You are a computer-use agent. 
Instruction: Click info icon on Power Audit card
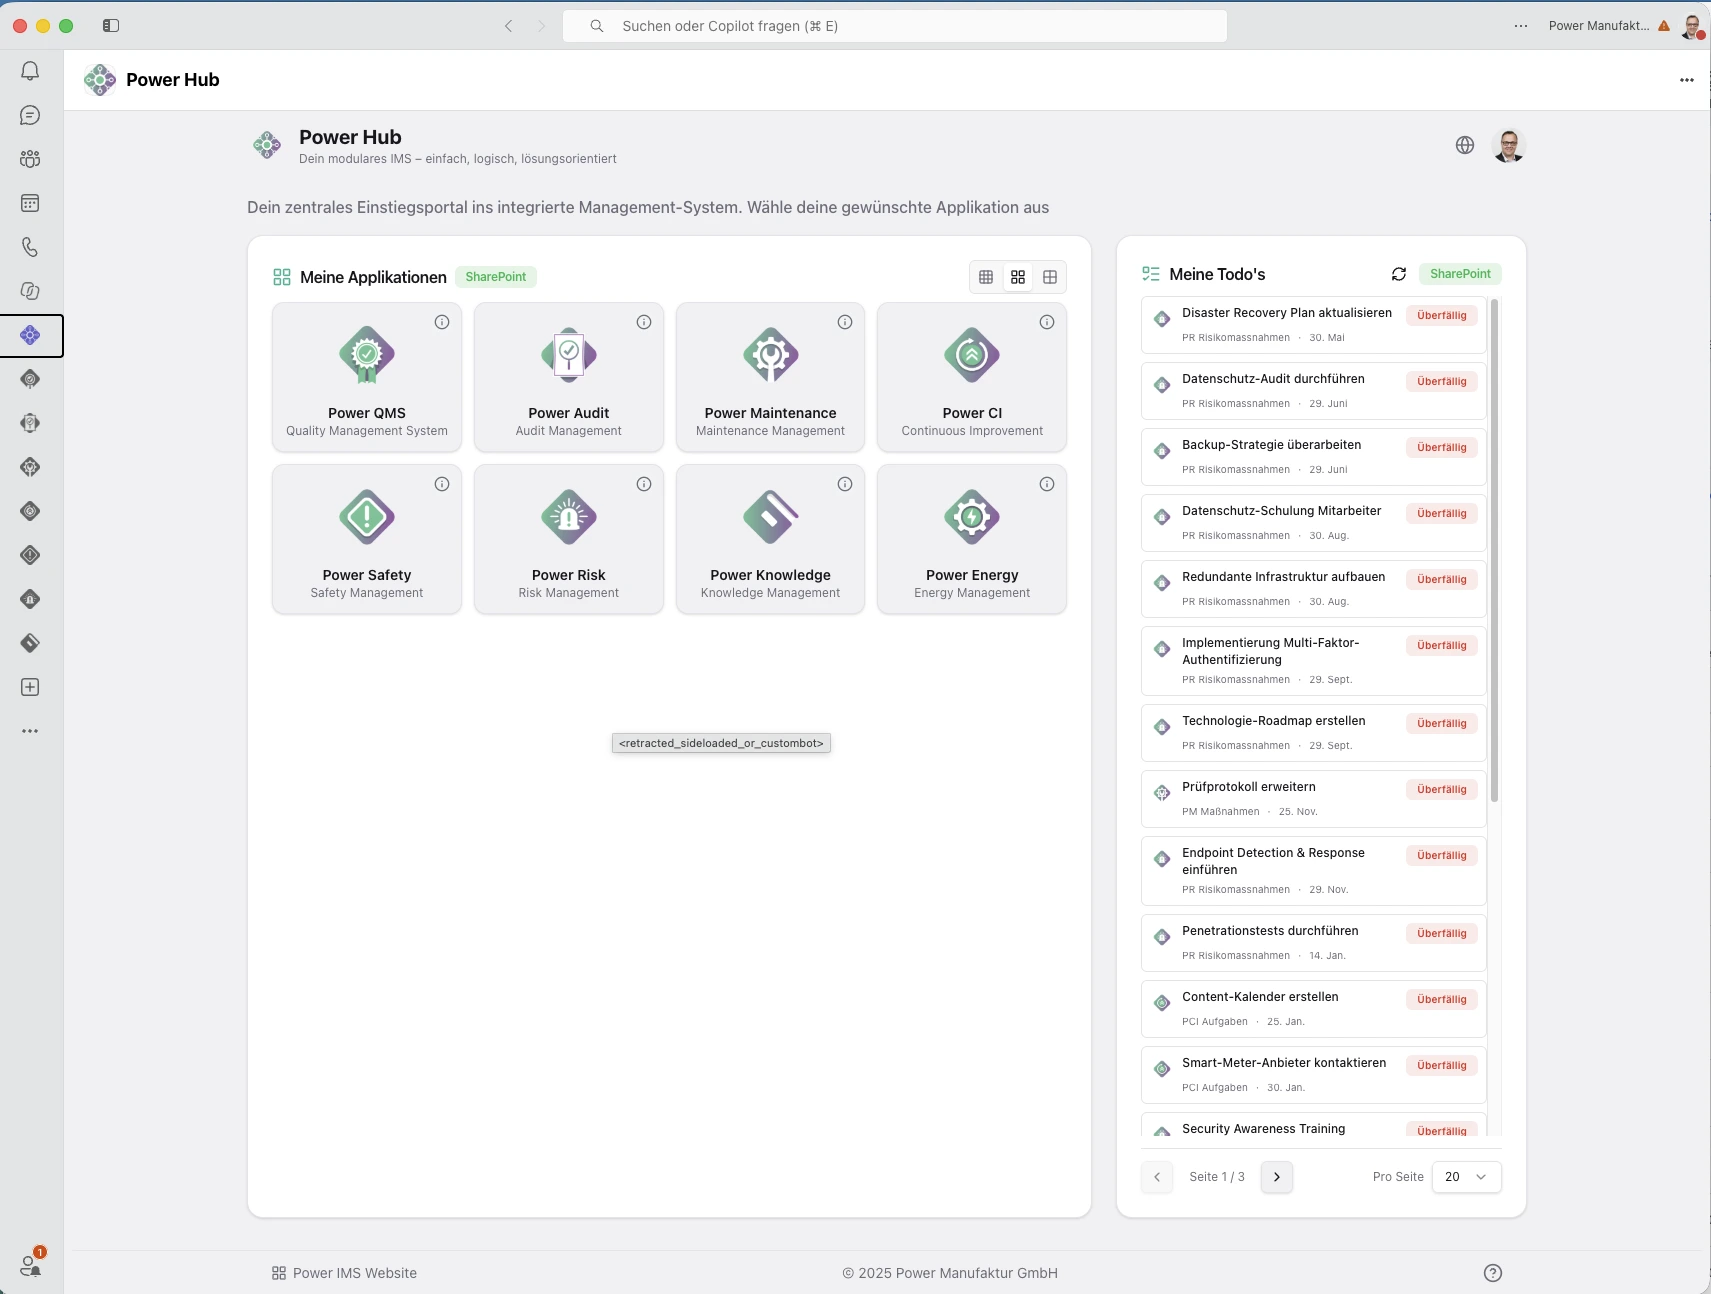644,322
